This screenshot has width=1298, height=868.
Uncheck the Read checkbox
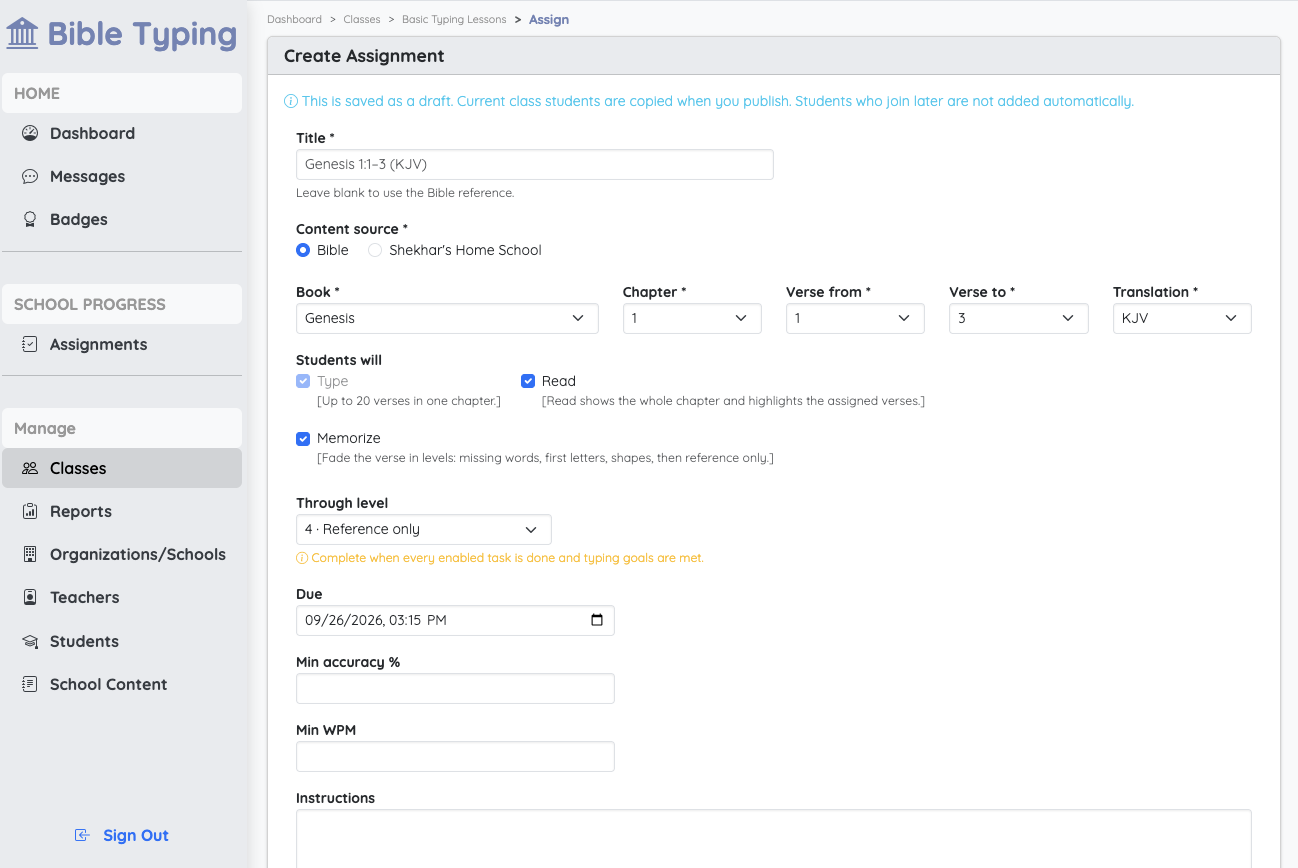coord(528,381)
